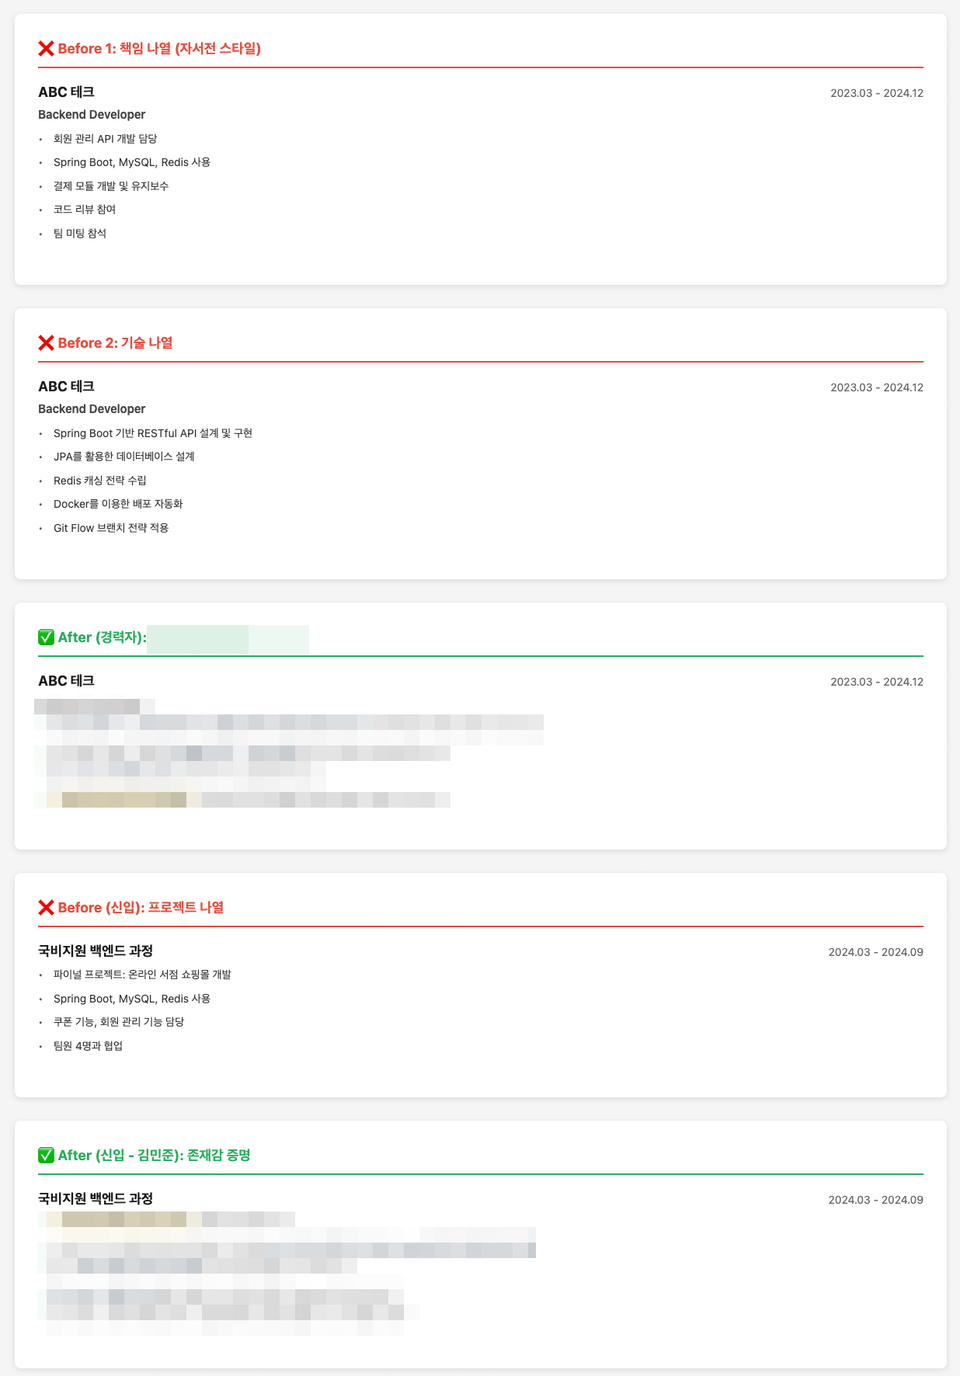Image resolution: width=960 pixels, height=1376 pixels.
Task: Click the '회원 관리 API 개발 담당' bullet
Action: pyautogui.click(x=105, y=139)
